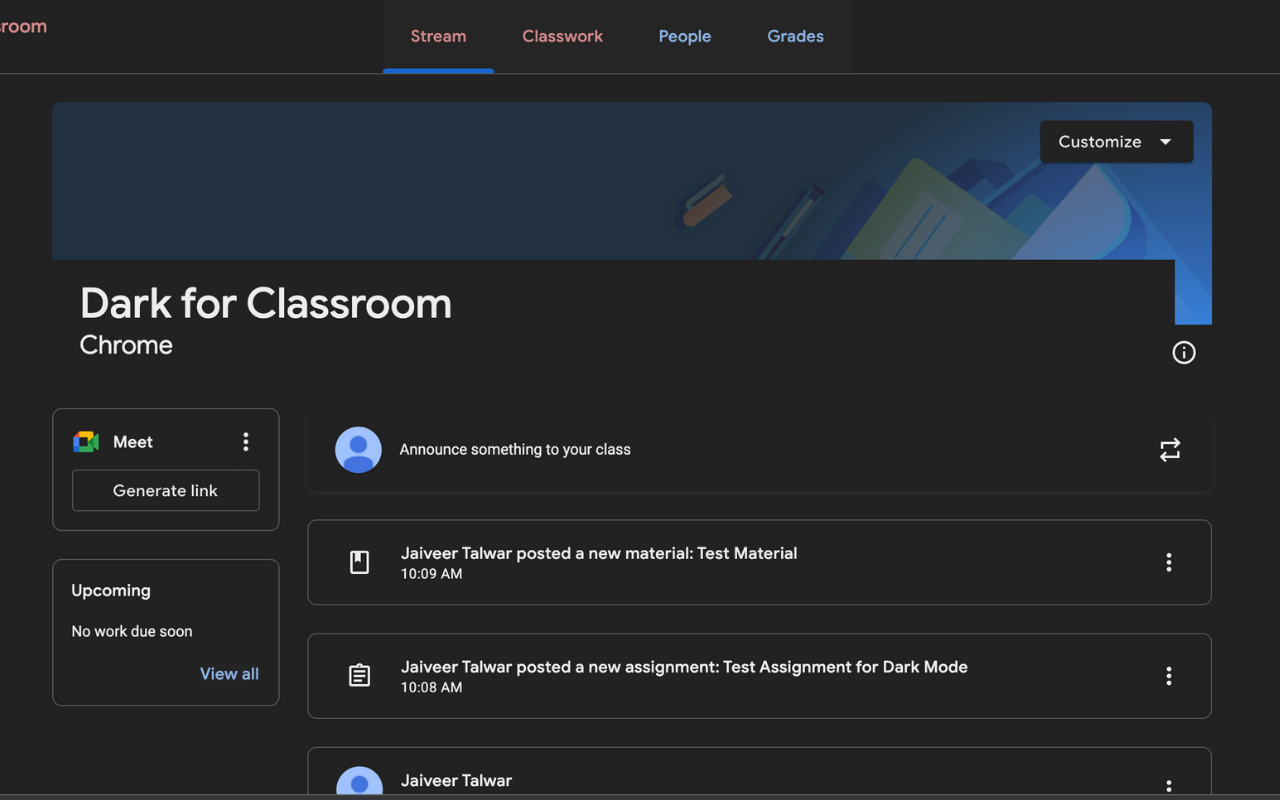Viewport: 1280px width, 800px height.
Task: Click the Jaiveer Talwar name at the bottom post
Action: (x=456, y=781)
